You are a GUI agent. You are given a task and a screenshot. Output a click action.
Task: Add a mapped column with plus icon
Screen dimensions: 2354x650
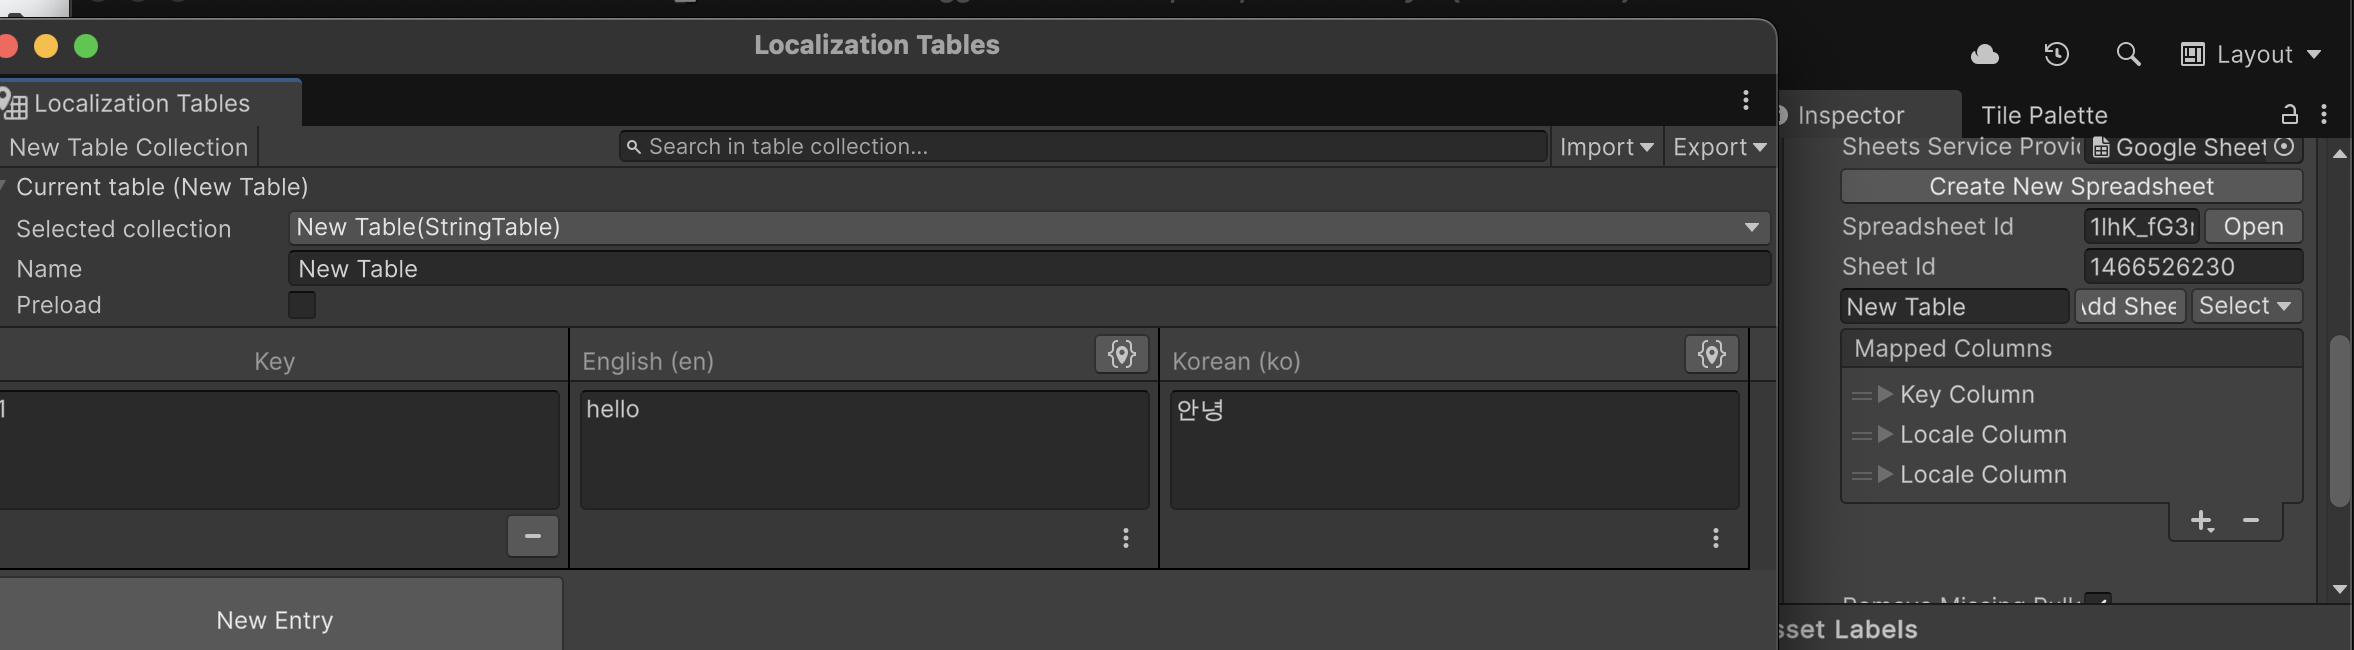pyautogui.click(x=2201, y=521)
